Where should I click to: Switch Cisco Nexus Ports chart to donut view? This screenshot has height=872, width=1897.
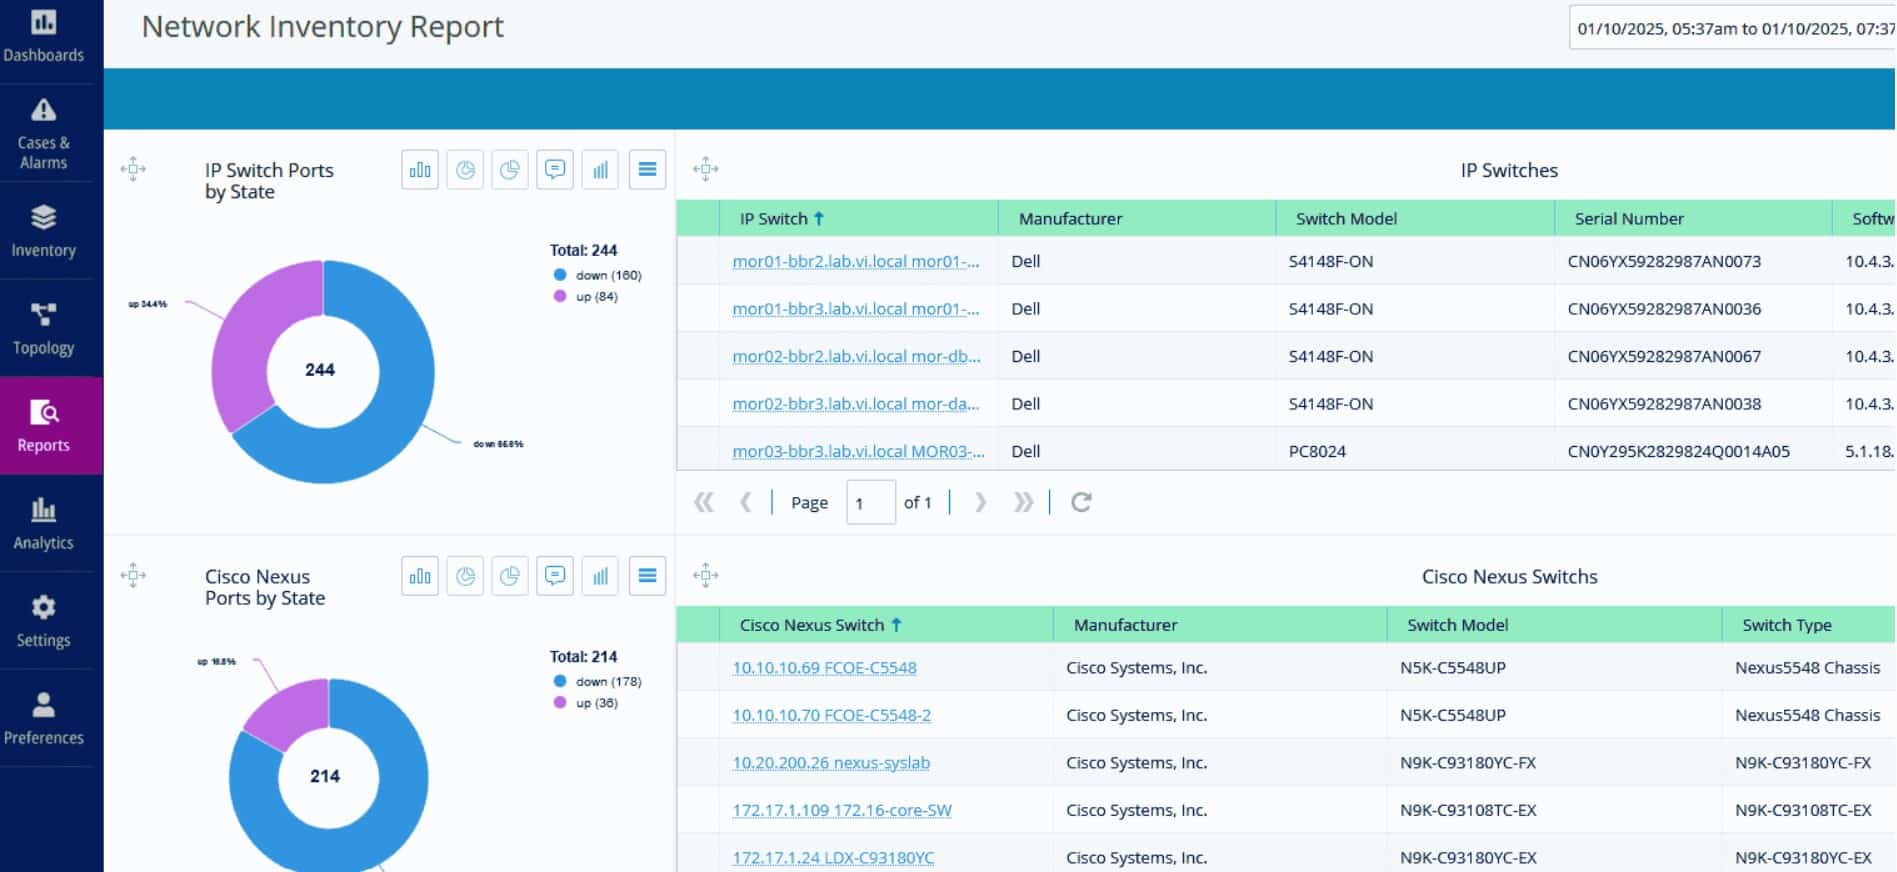(x=465, y=576)
